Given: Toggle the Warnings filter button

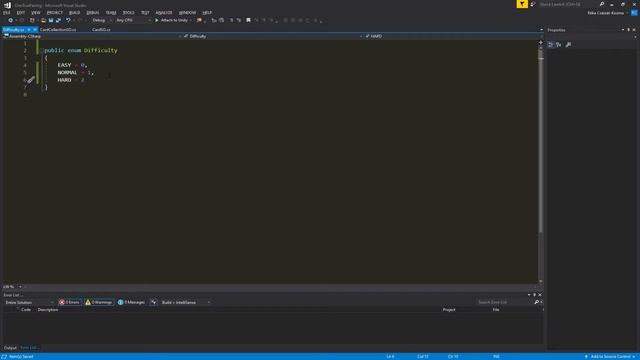Looking at the screenshot, I should 99,302.
